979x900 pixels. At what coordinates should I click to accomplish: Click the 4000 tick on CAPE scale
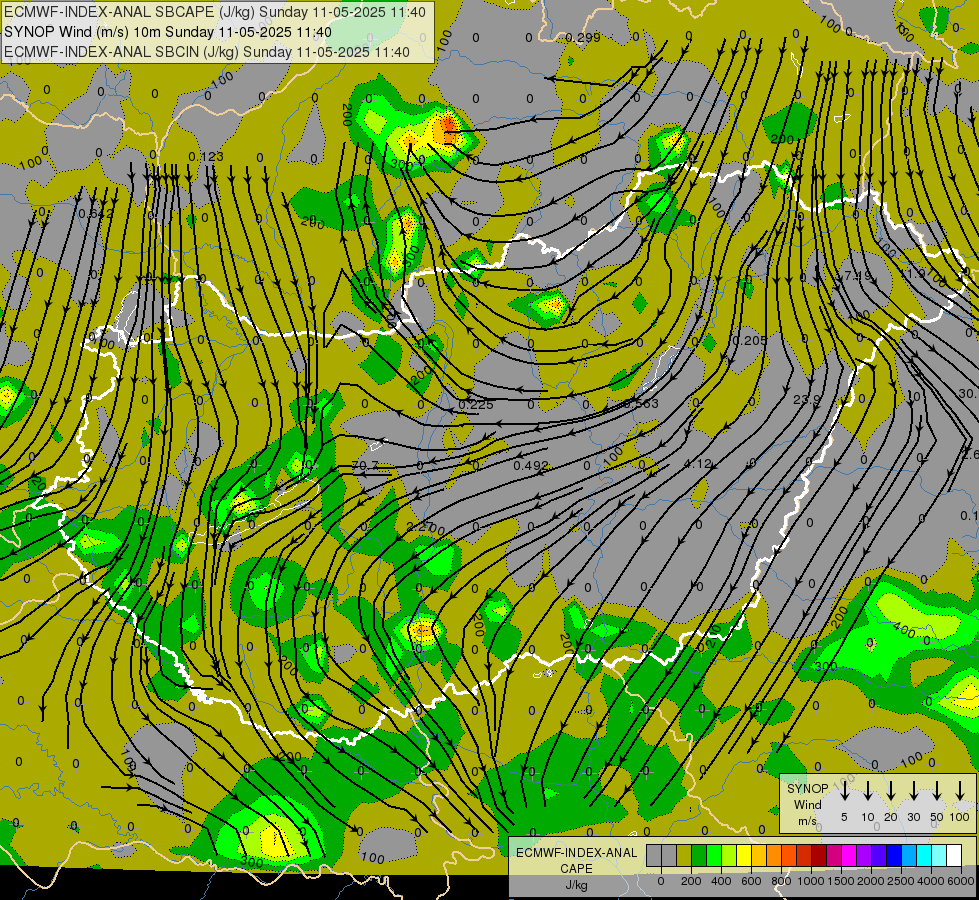pos(931,881)
